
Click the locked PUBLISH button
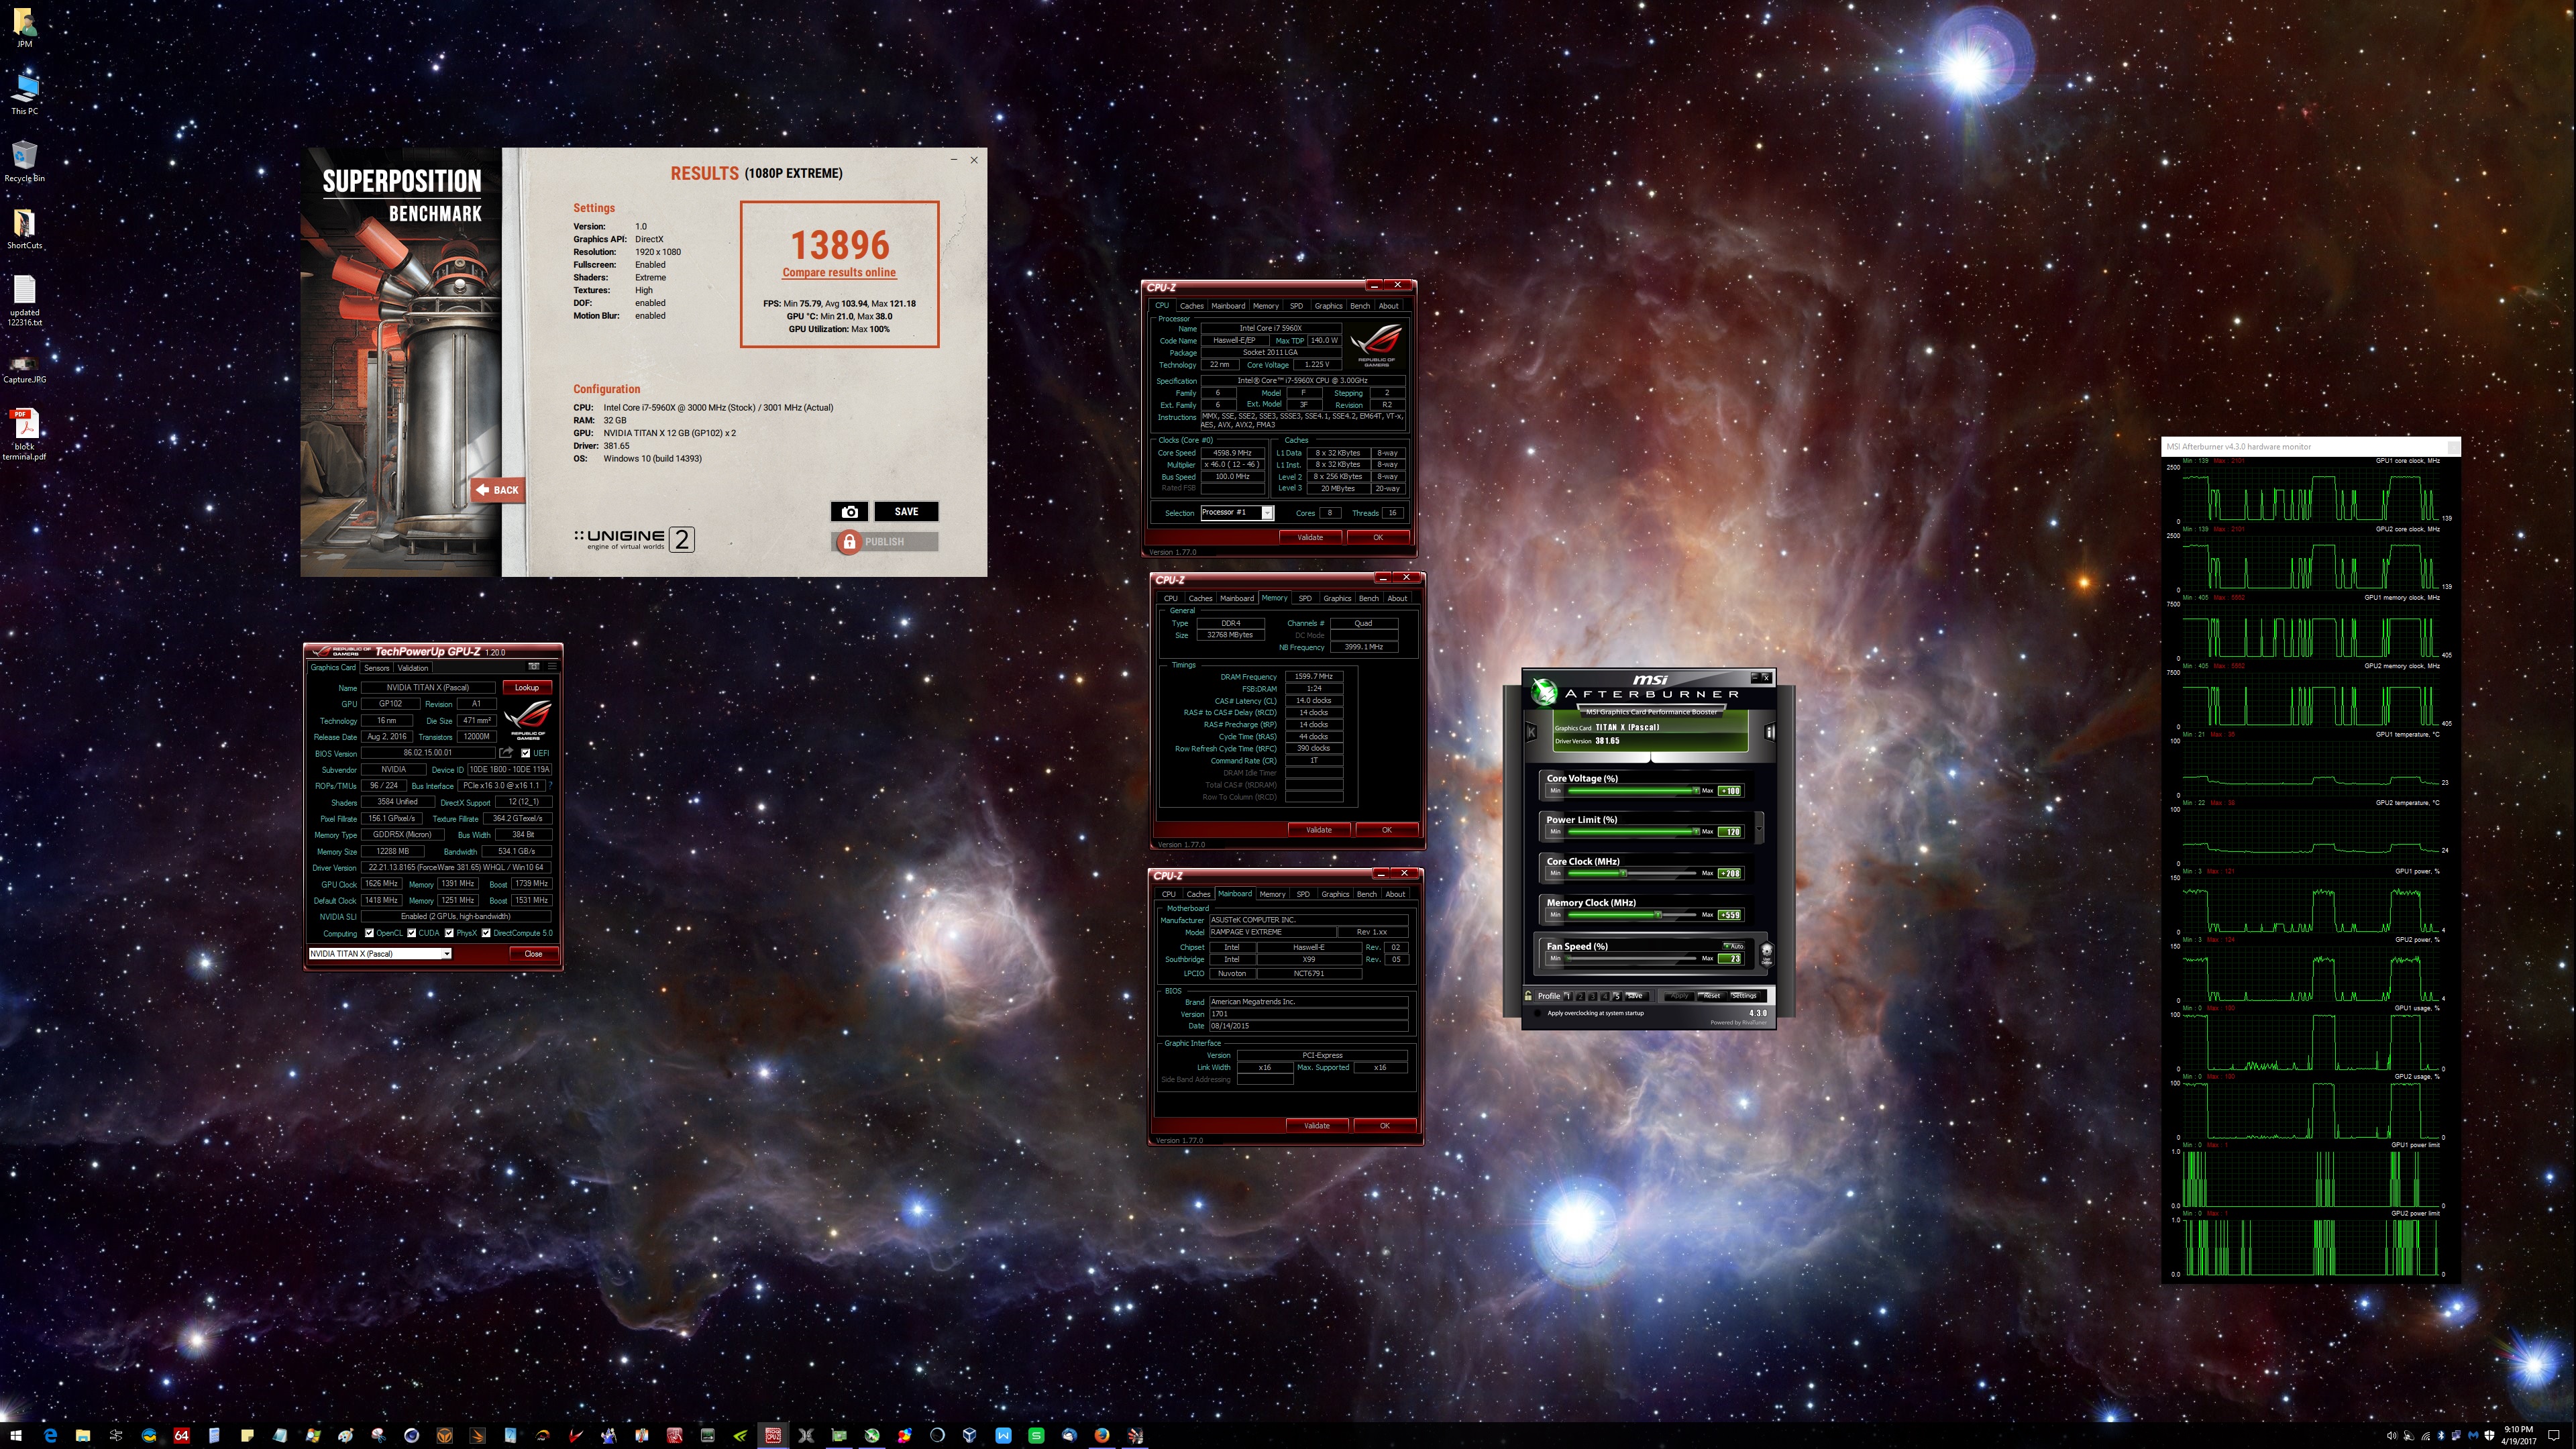click(x=884, y=542)
